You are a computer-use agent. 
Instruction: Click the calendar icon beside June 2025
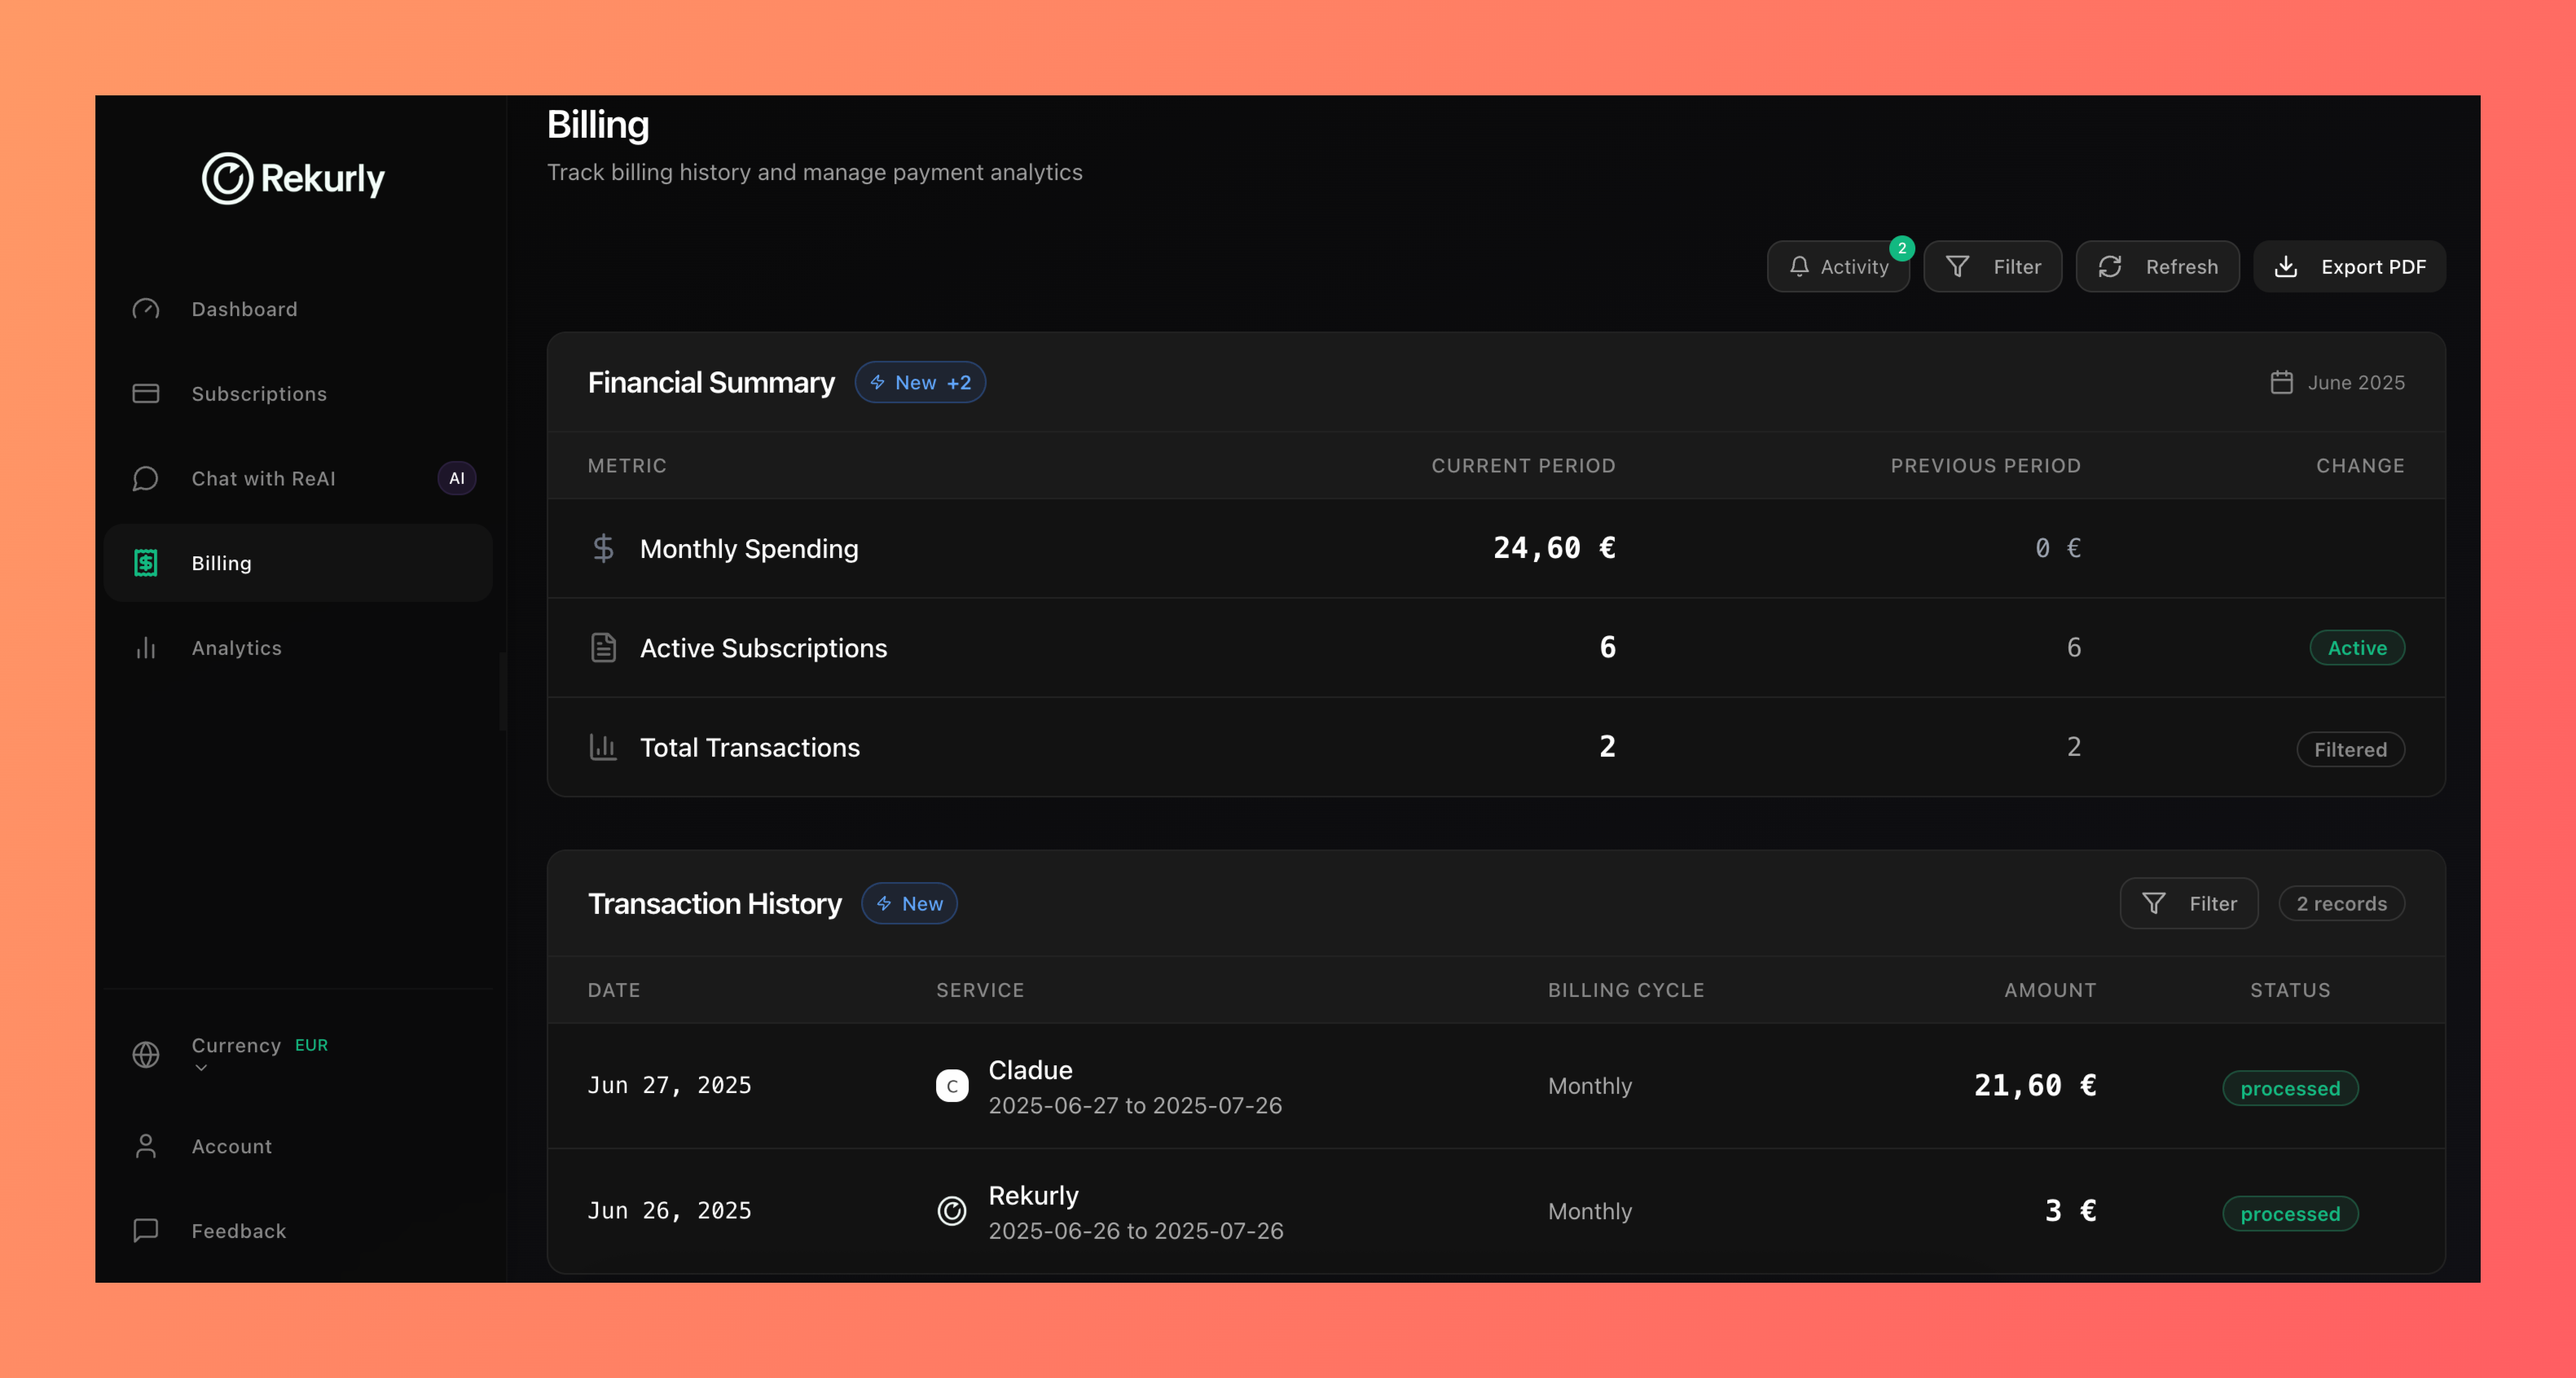(x=2281, y=382)
